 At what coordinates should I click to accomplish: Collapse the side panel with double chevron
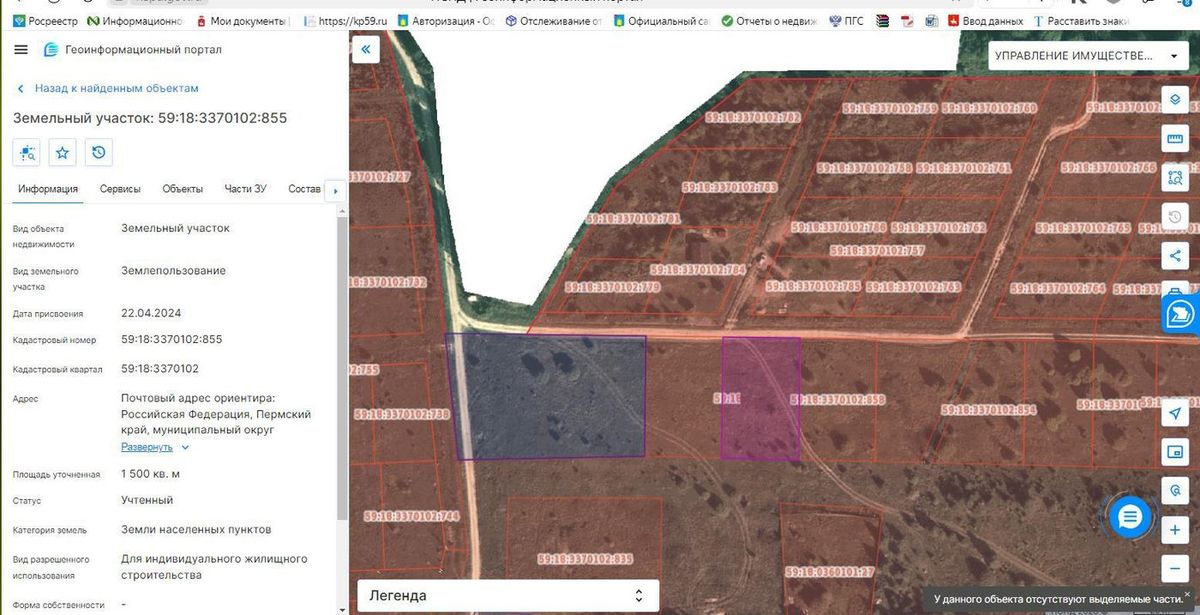[366, 49]
